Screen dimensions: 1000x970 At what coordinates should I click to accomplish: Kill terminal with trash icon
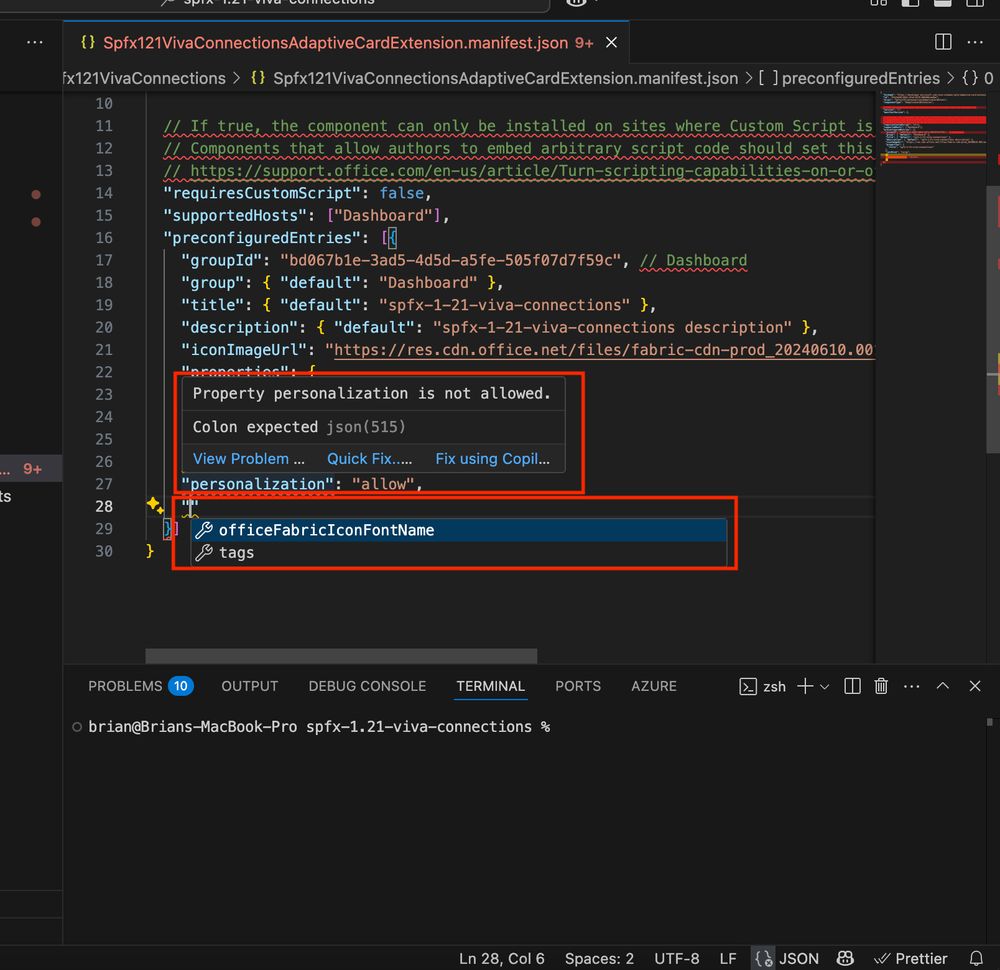tap(881, 686)
